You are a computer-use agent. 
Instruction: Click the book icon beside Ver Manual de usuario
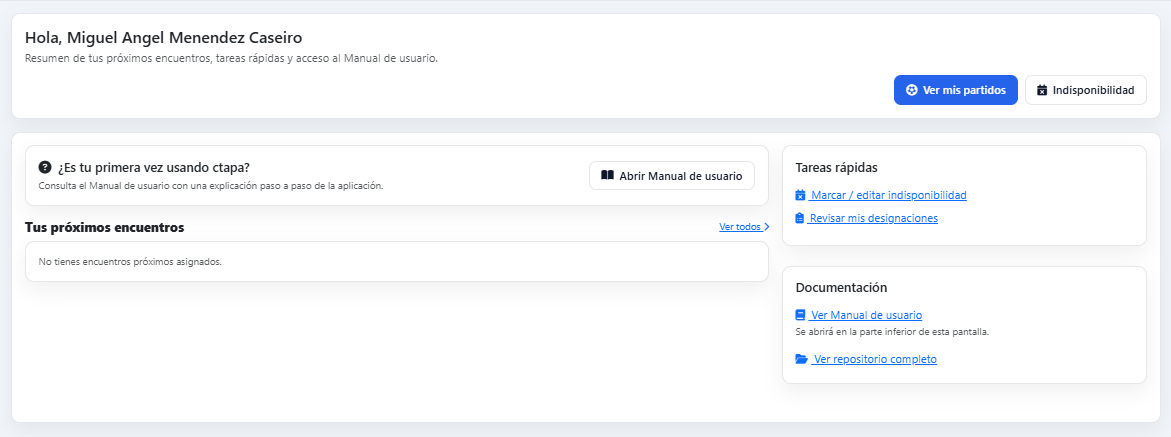(800, 315)
